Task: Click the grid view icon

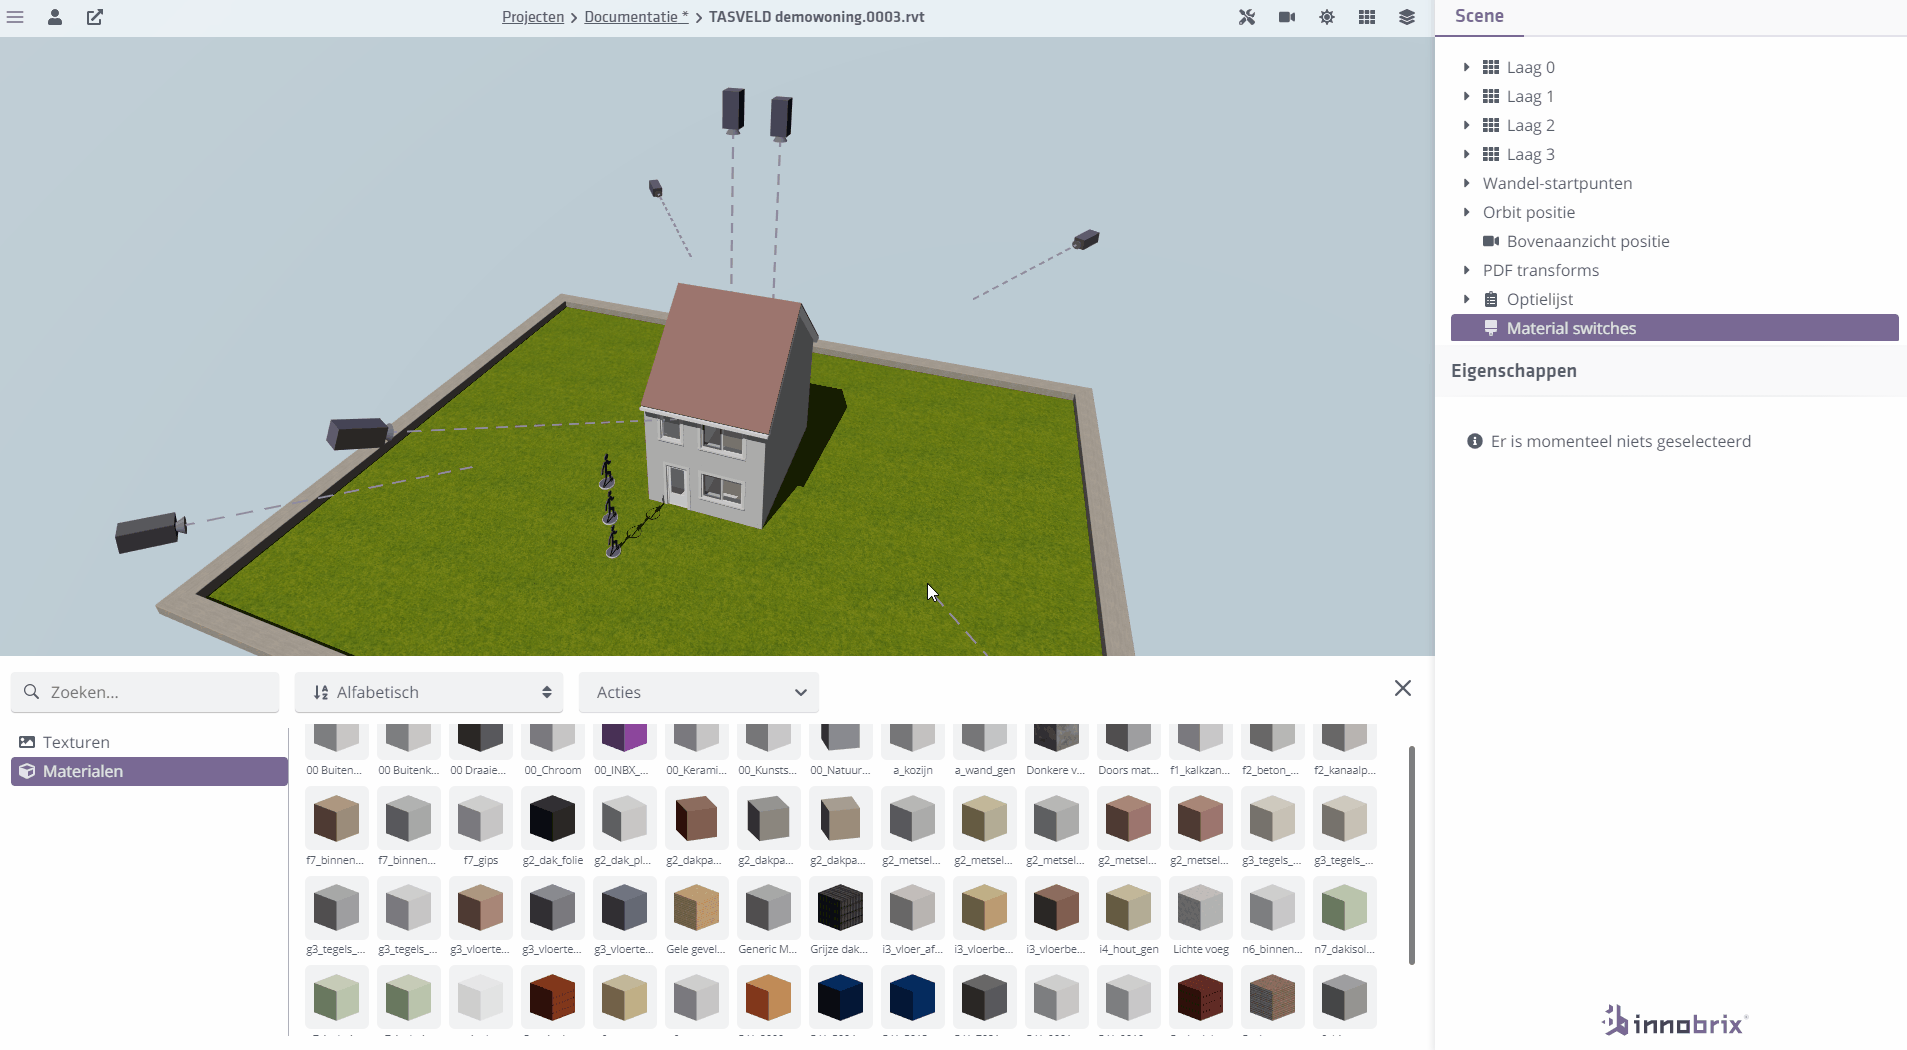Action: tap(1367, 17)
